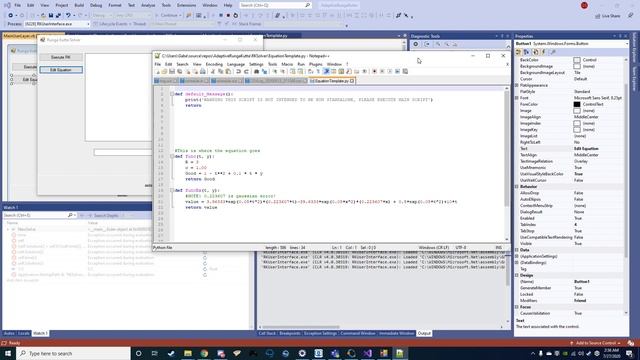Screen dimensions: 640x360
Task: Click the New file icon in Notepad++ toolbar
Action: click(158, 71)
